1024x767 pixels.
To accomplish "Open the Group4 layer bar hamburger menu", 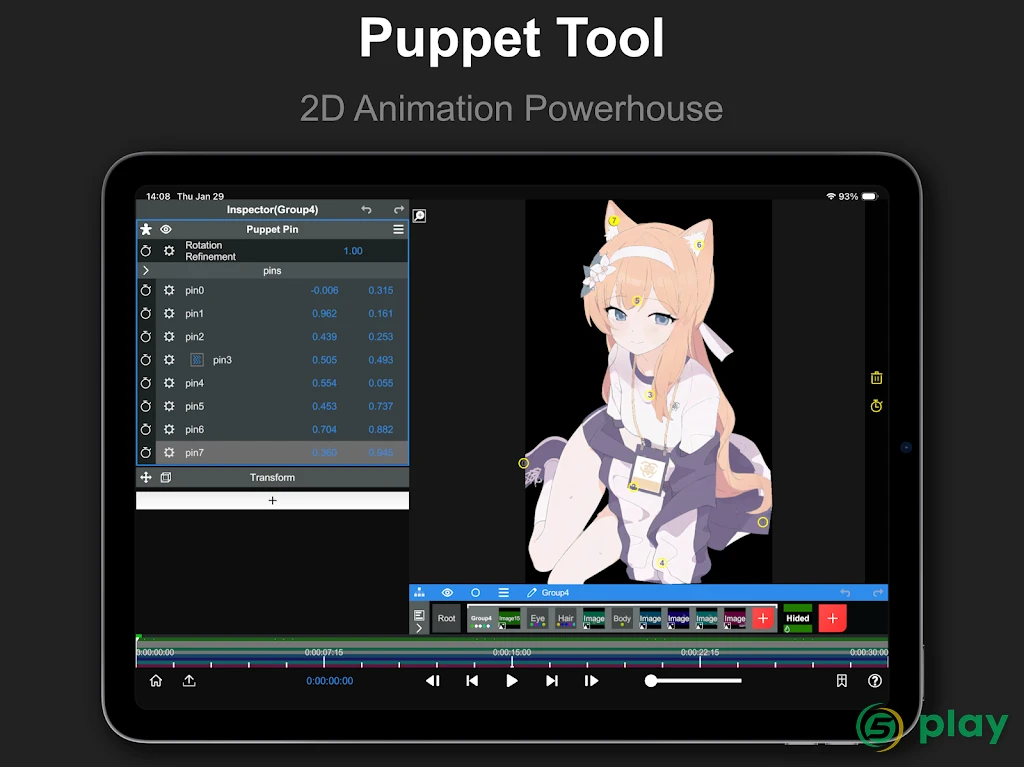I will point(504,593).
